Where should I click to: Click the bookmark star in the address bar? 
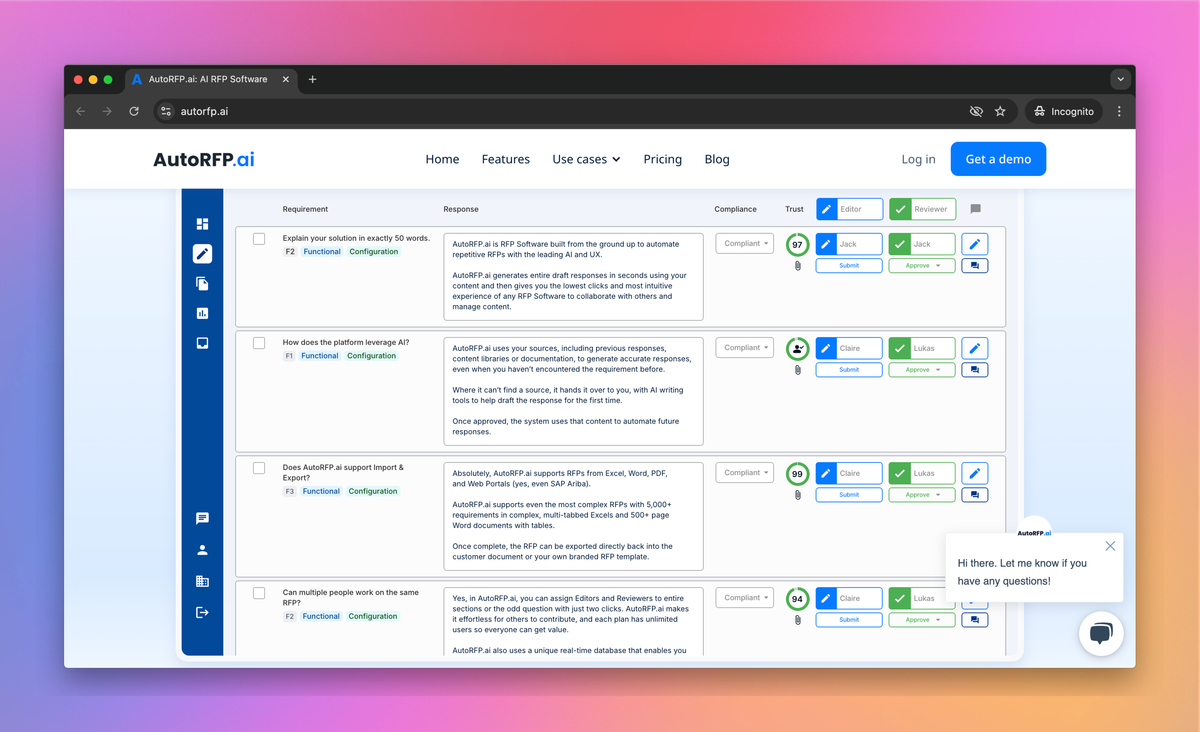click(1000, 111)
